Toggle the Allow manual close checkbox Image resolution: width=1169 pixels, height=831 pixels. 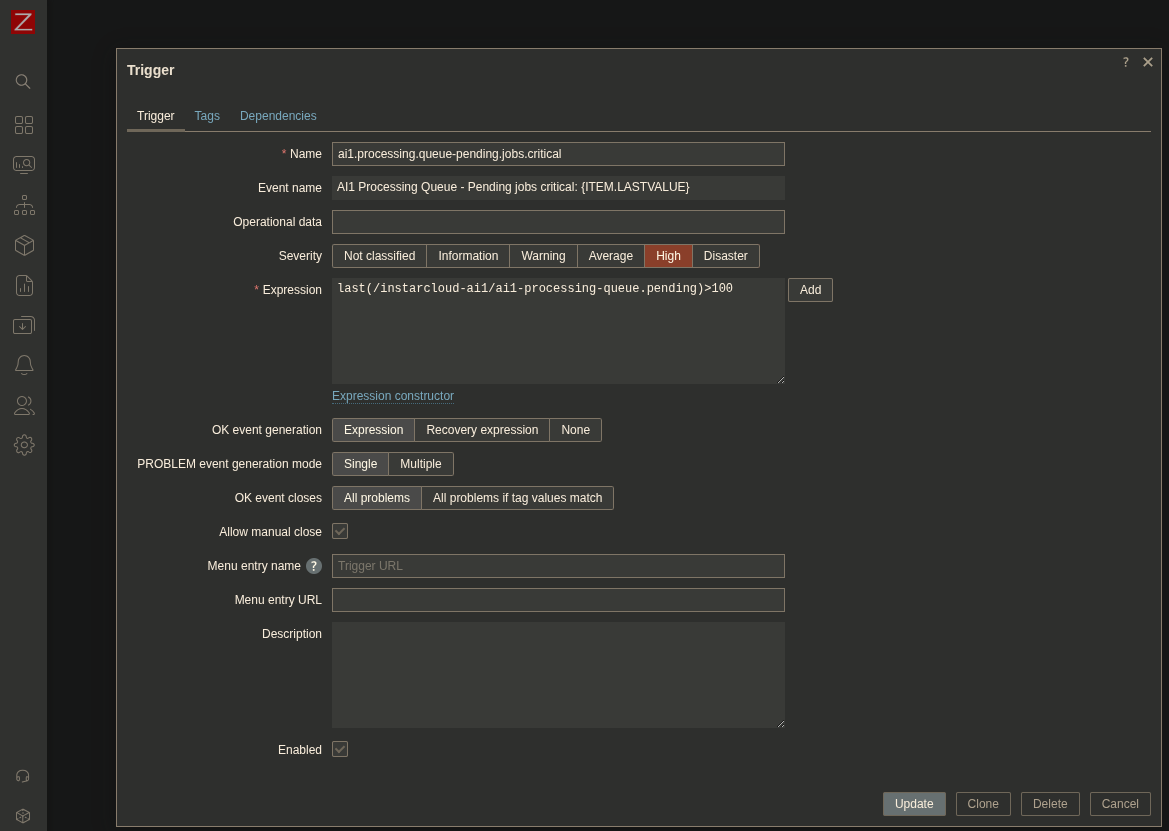pos(340,531)
